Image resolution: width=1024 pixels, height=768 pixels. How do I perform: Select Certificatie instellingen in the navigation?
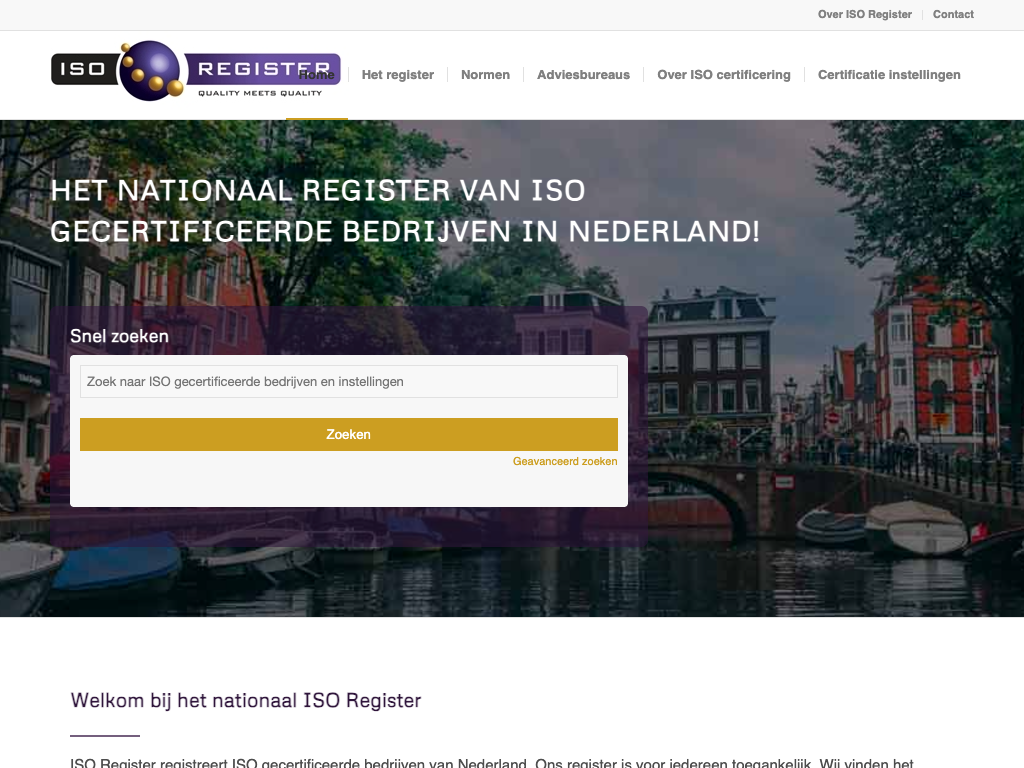pos(888,75)
